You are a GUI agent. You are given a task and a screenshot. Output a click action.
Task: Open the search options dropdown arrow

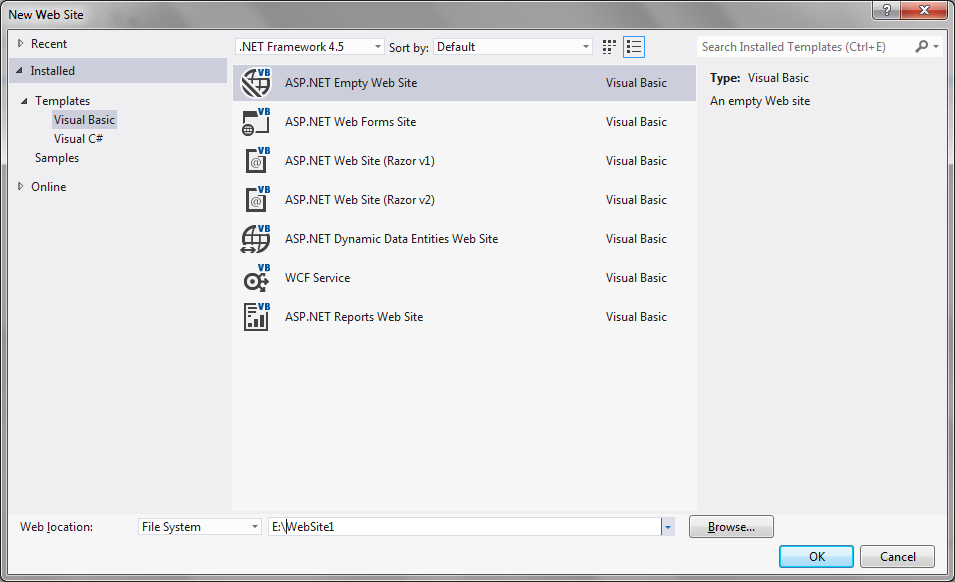click(x=936, y=46)
